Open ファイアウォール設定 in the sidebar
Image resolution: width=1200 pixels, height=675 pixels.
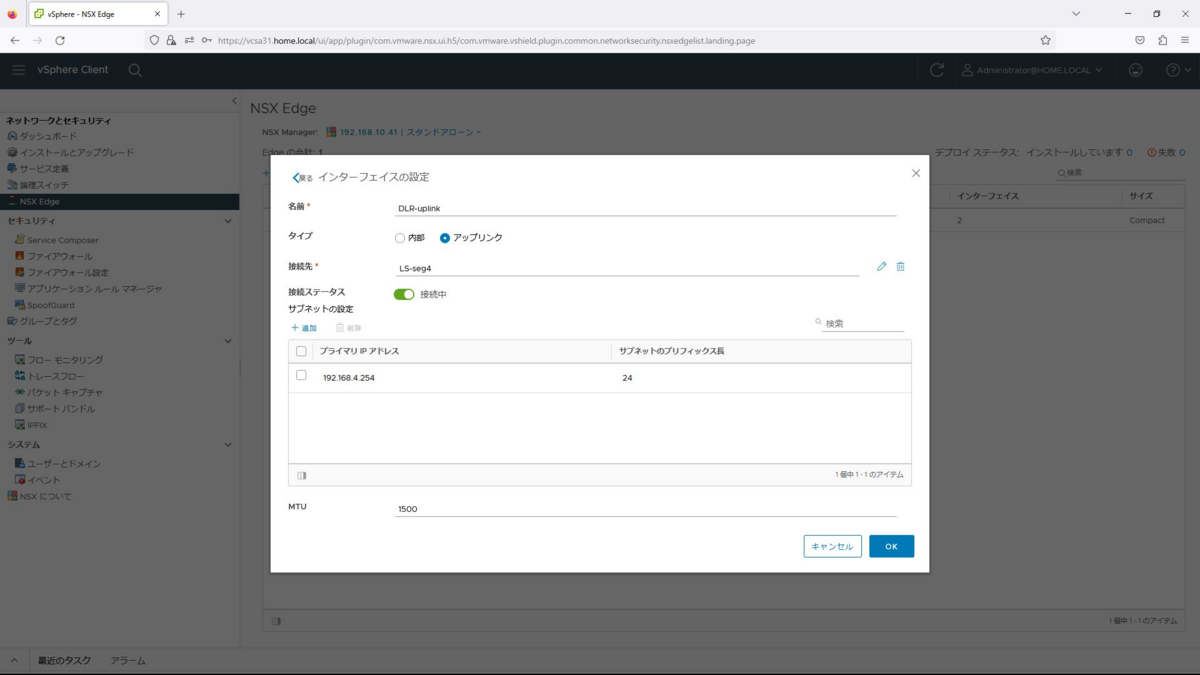pos(68,272)
